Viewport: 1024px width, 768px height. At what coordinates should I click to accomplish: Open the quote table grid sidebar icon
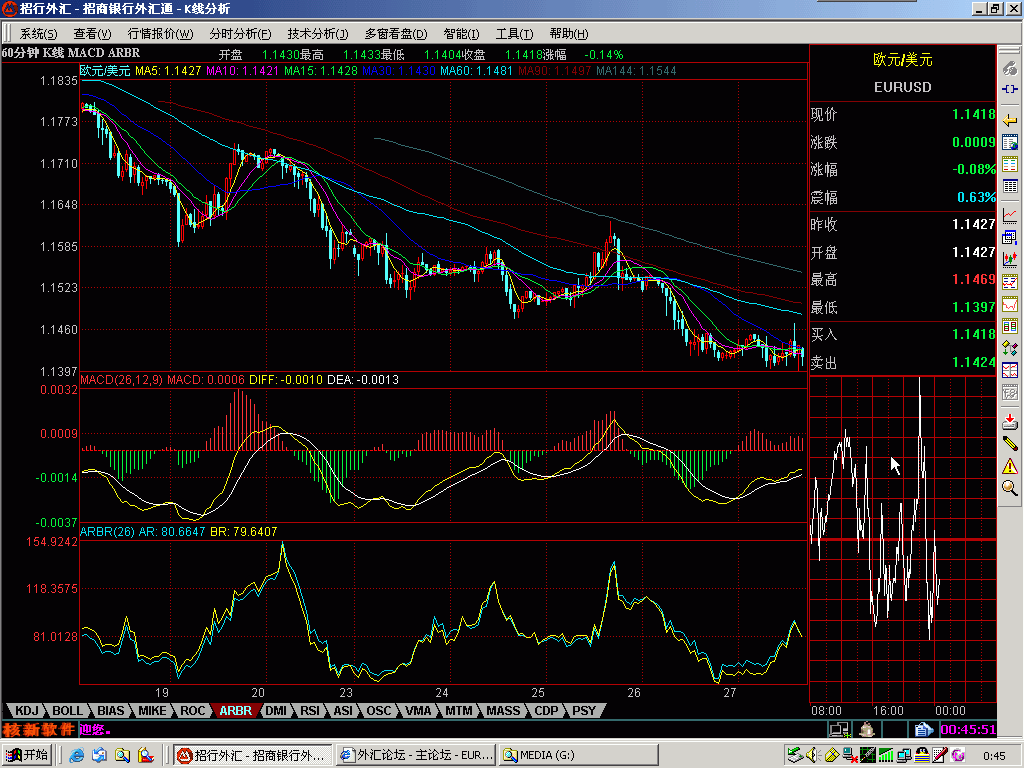coord(1010,186)
